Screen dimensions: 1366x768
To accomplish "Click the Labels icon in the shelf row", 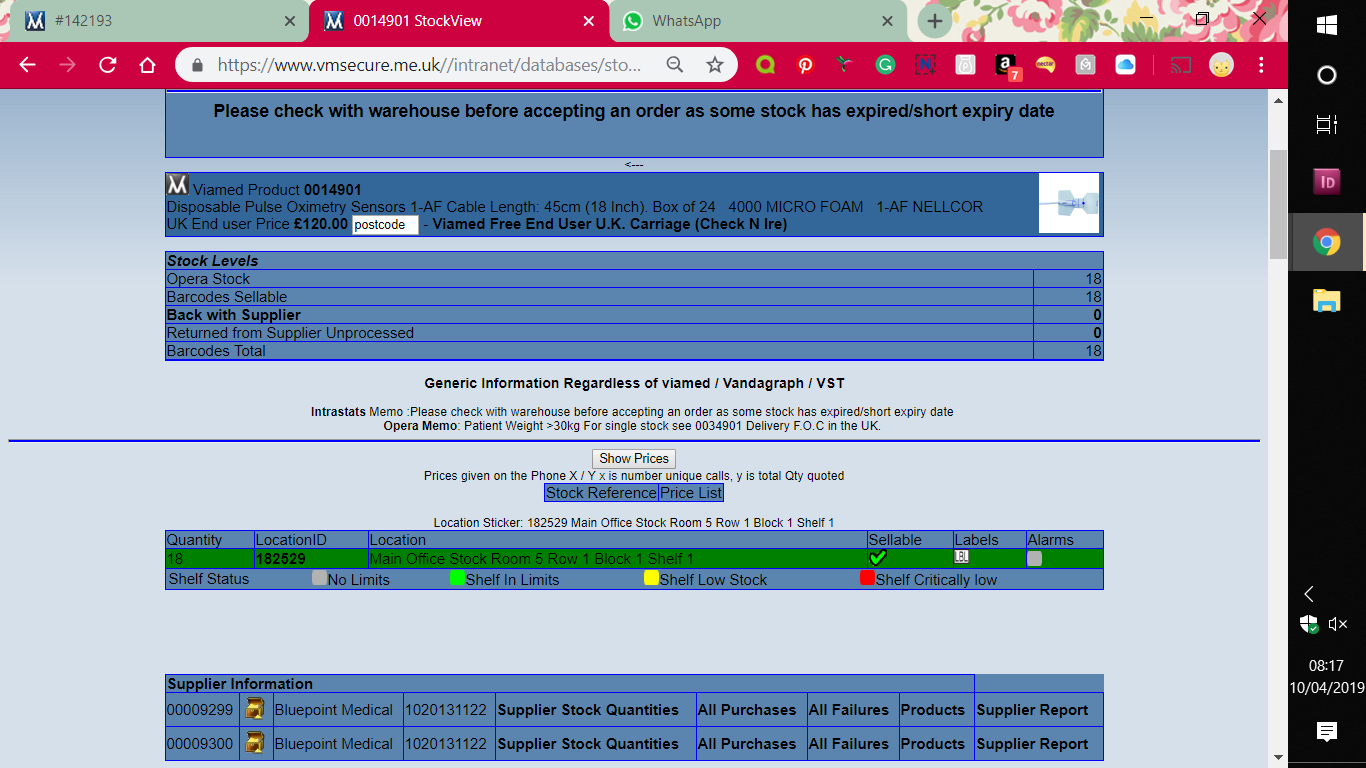I will pyautogui.click(x=961, y=557).
